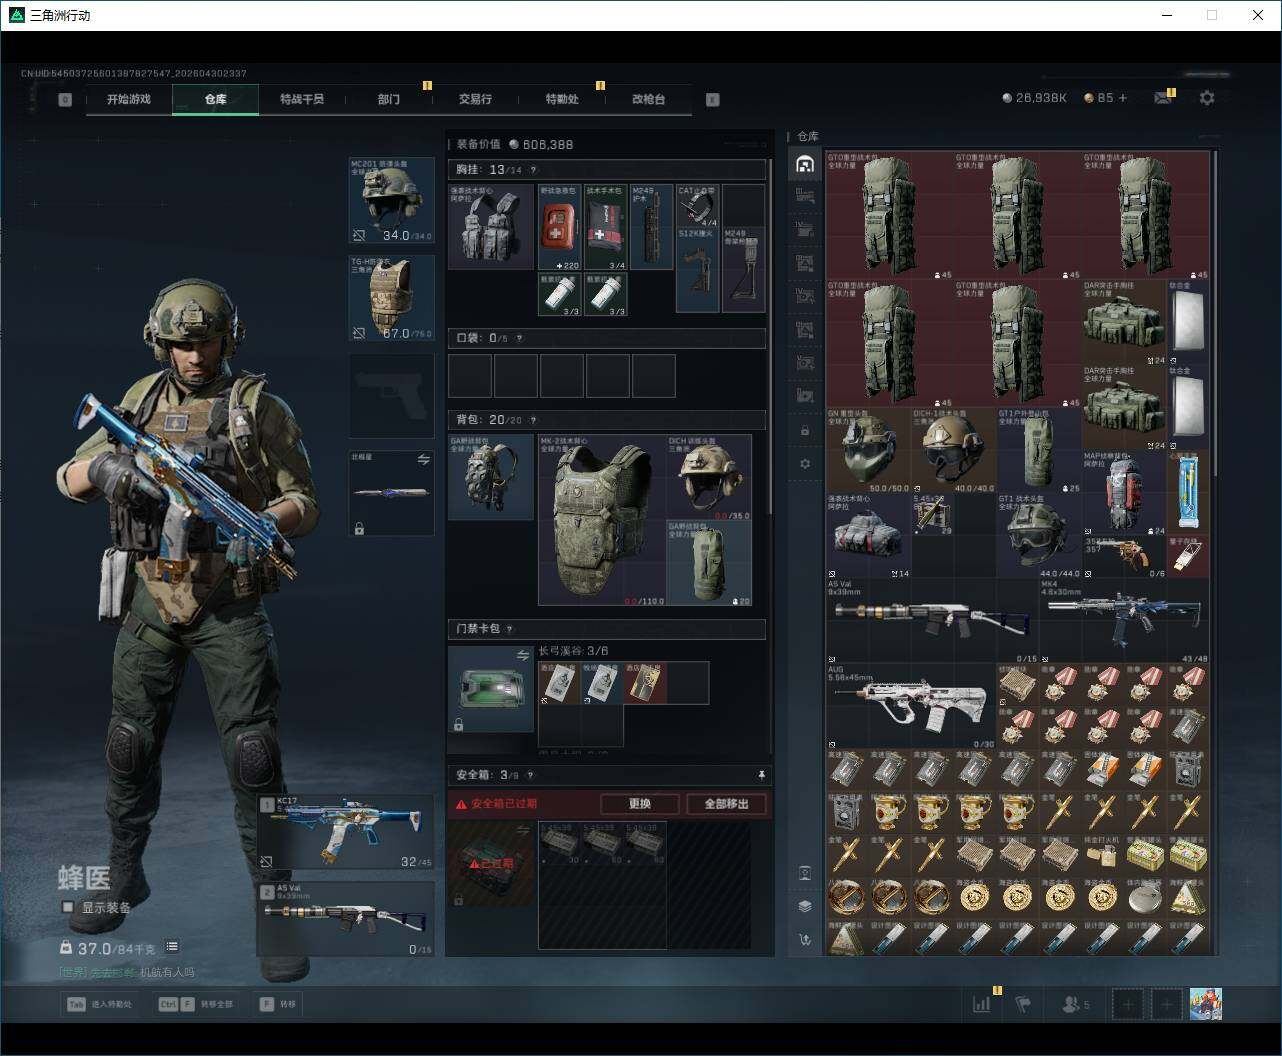Click the swap arrows icon on the 门禁卡包 slot

click(523, 655)
